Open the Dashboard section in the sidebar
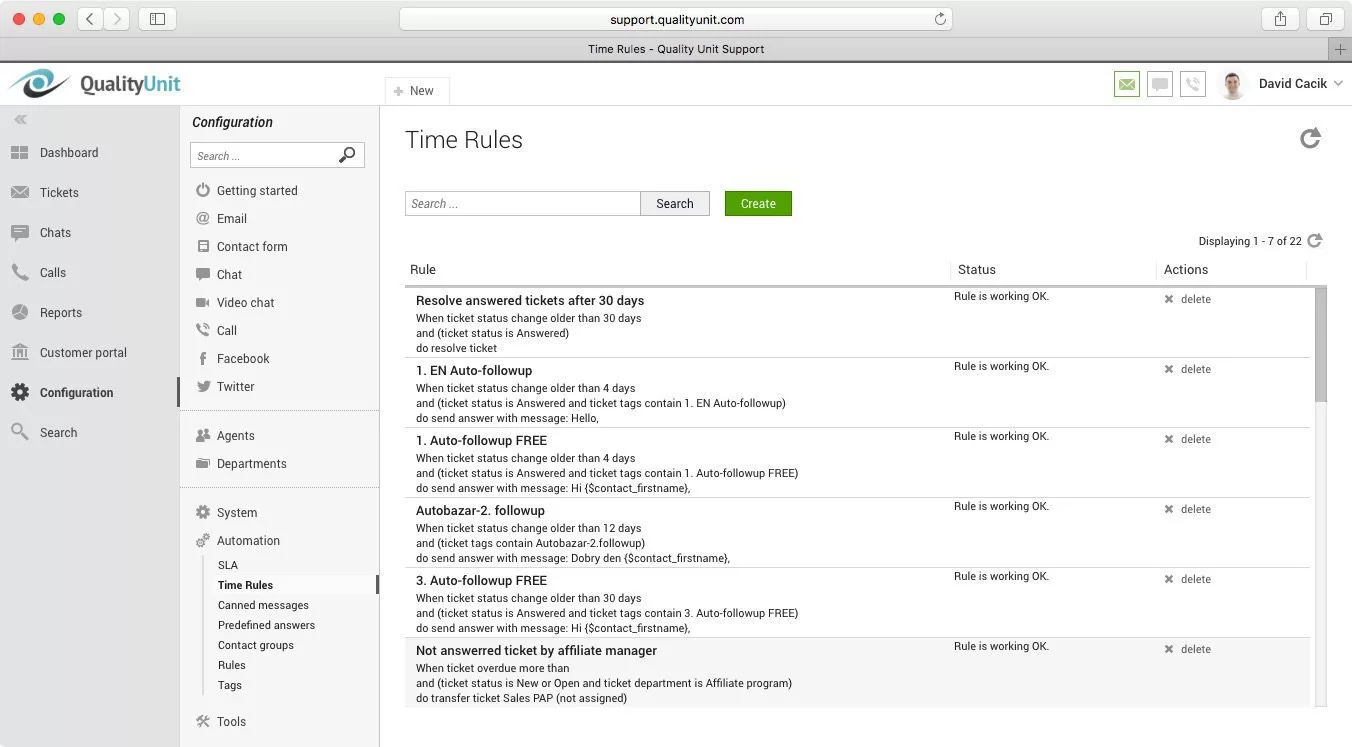Viewport: 1352px width, 747px height. click(x=68, y=152)
